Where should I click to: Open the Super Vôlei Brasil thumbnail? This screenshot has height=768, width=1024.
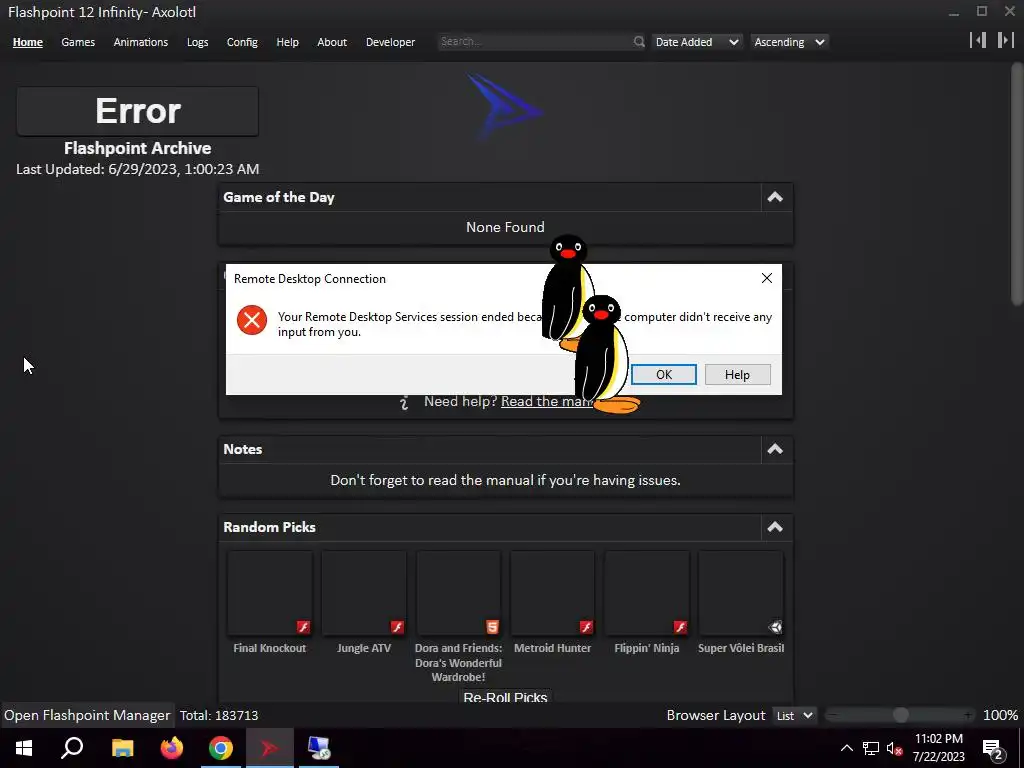pyautogui.click(x=741, y=593)
